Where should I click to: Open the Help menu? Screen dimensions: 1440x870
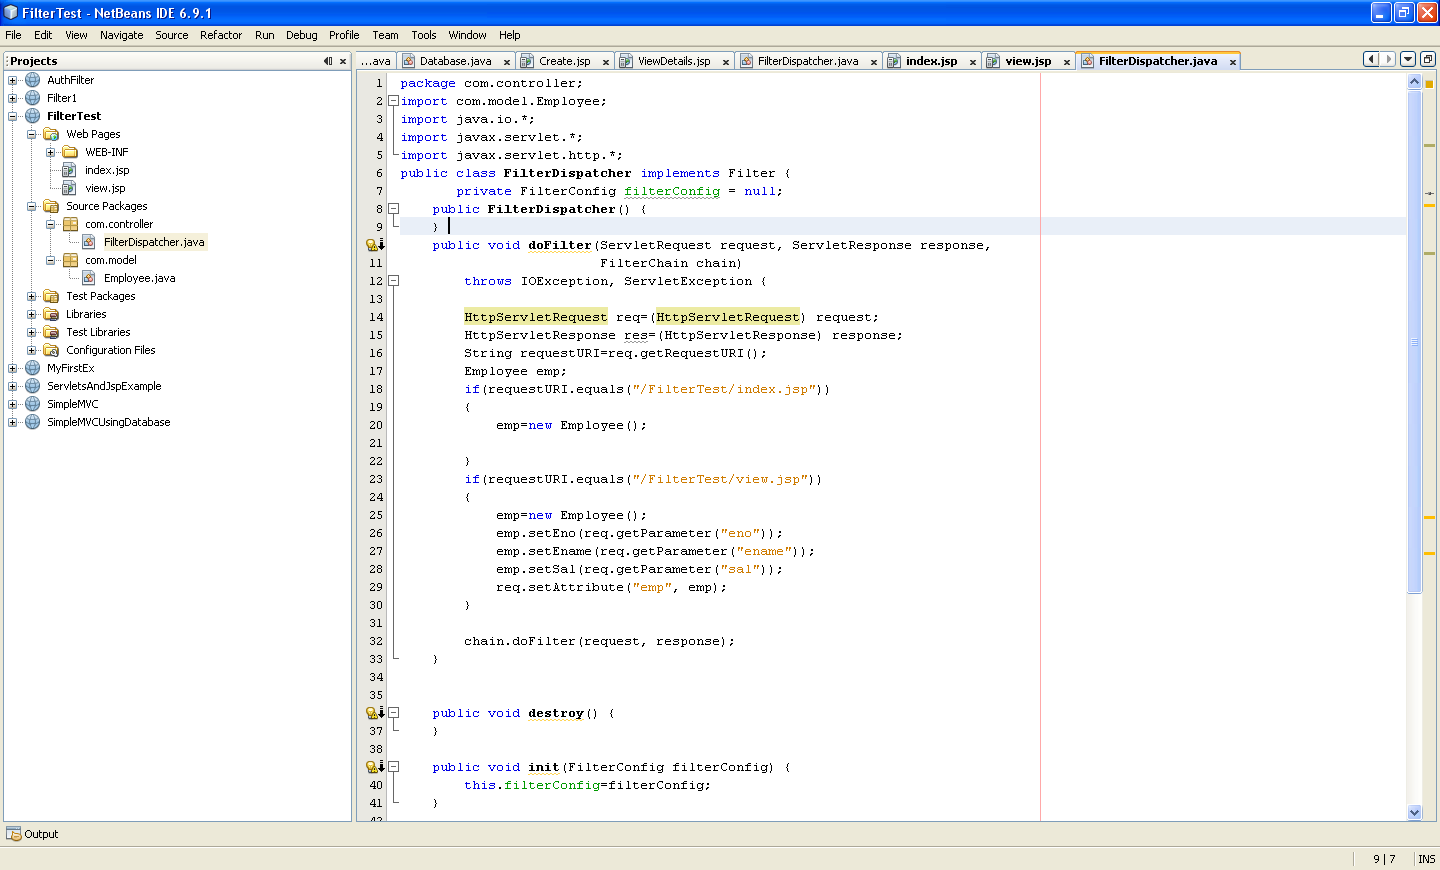coord(510,35)
